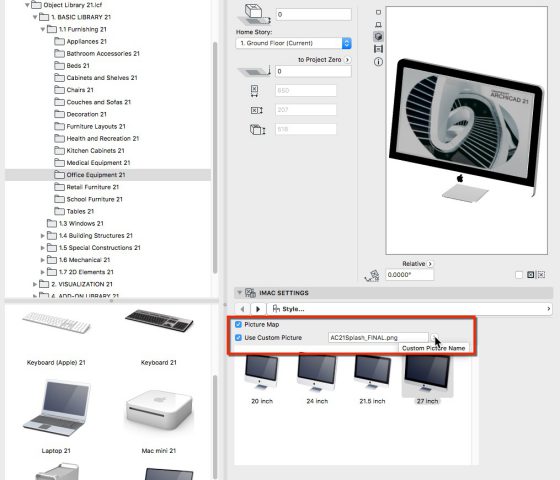This screenshot has height=480, width=560.
Task: Open the Bathroom Accessories 21 folder
Action: point(97,54)
